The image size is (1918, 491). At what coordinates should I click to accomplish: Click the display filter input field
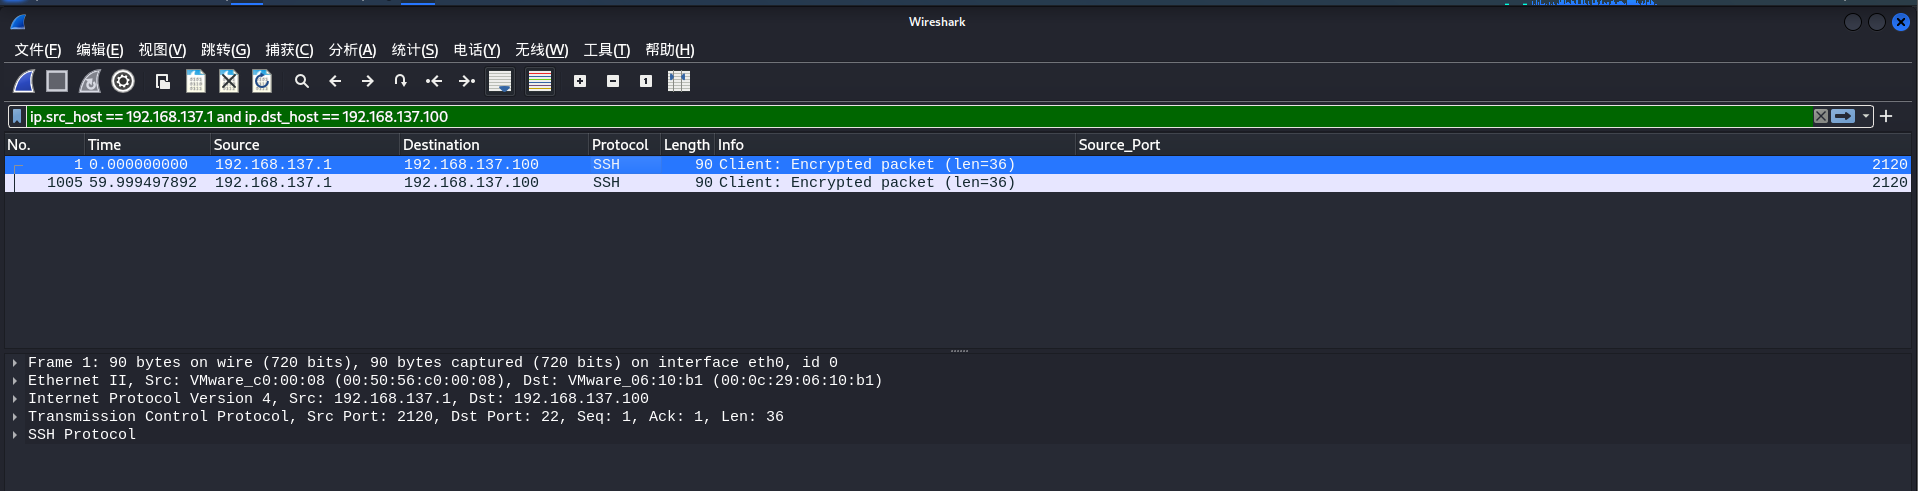(x=918, y=117)
